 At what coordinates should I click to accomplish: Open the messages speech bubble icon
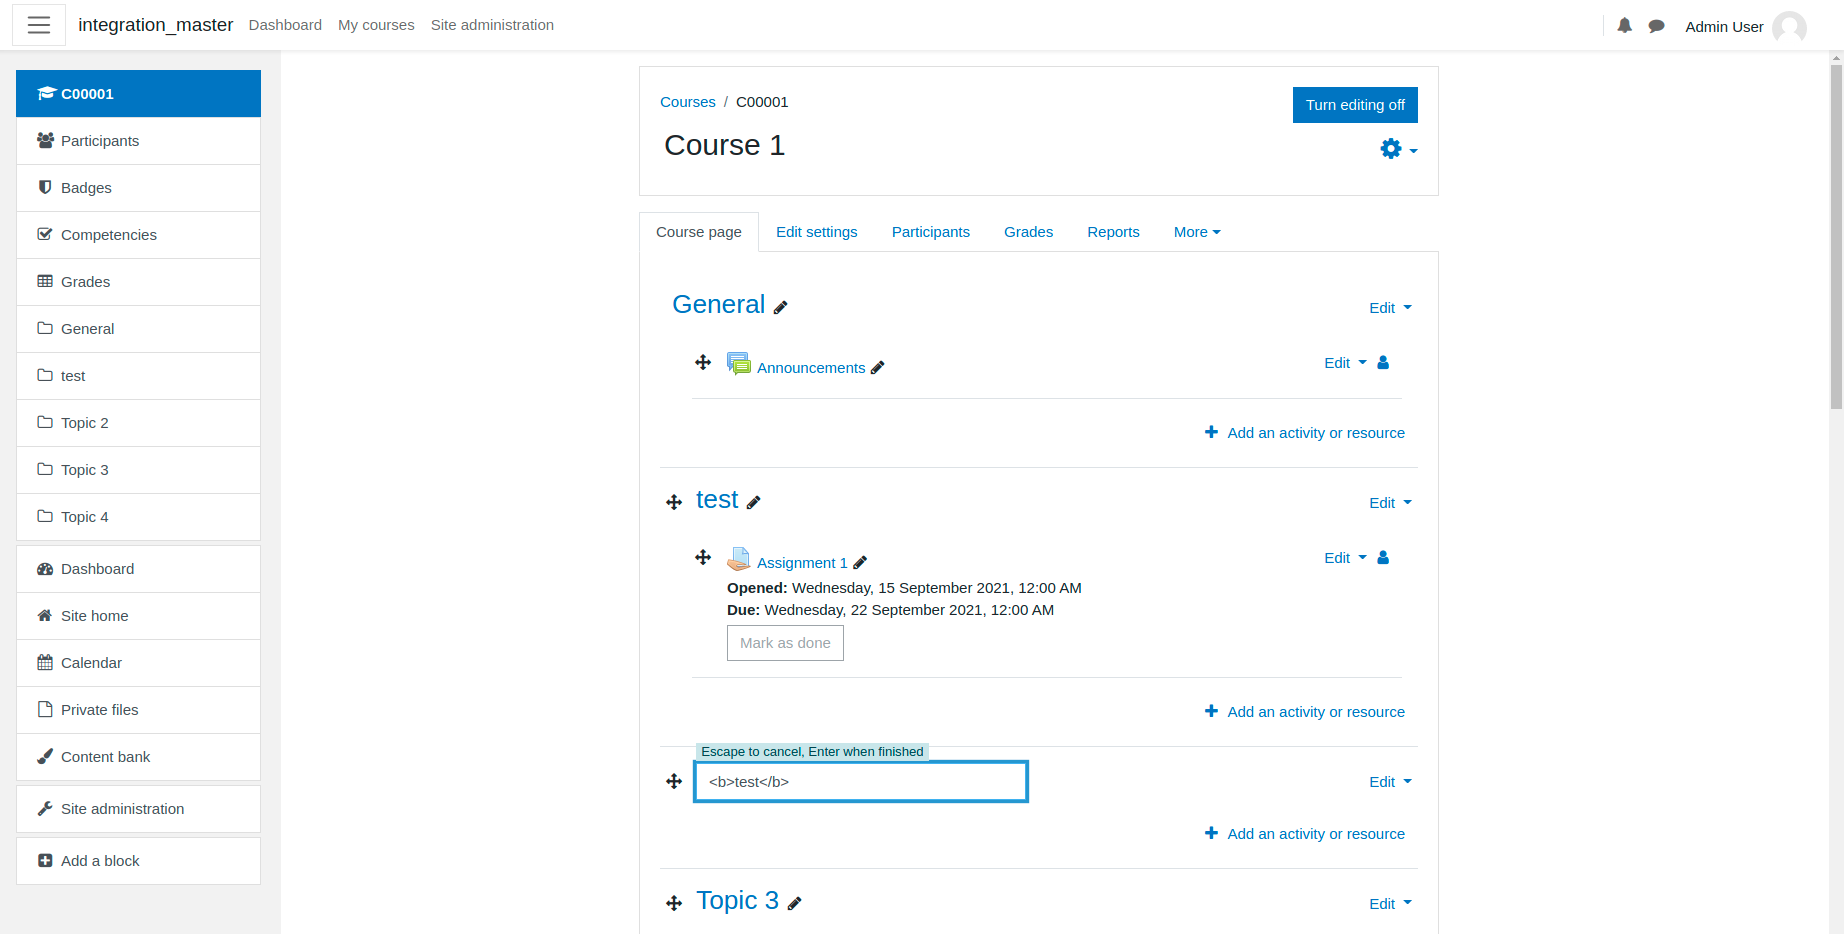[x=1656, y=26]
